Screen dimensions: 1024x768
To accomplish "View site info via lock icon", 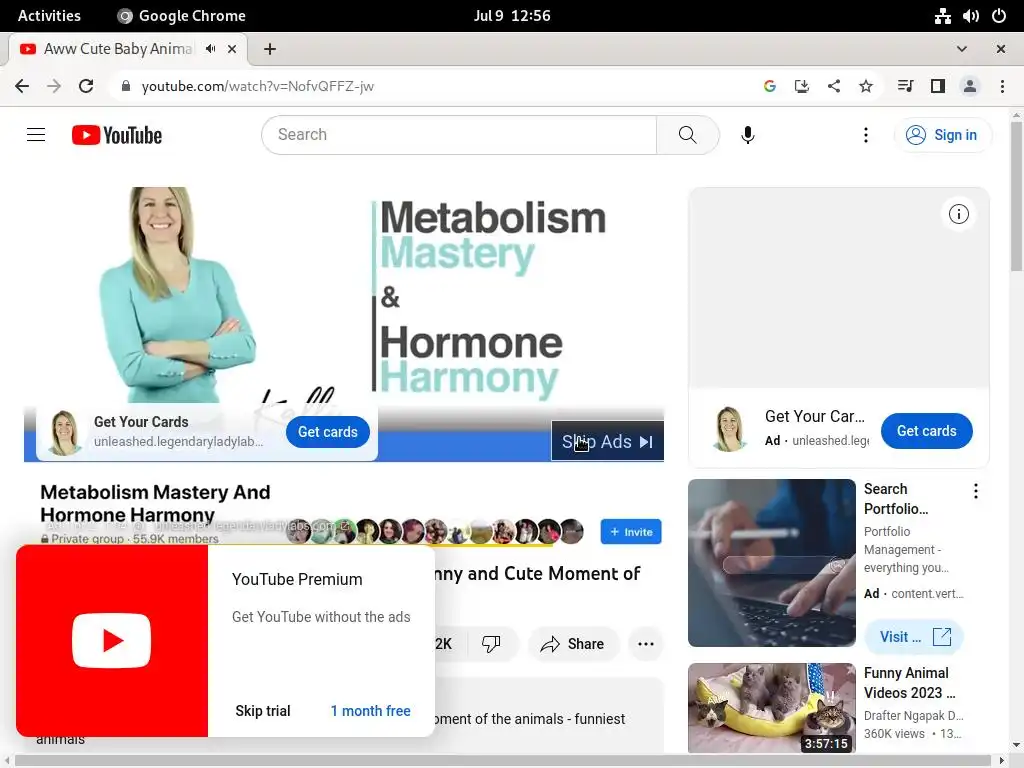I will click(x=125, y=86).
